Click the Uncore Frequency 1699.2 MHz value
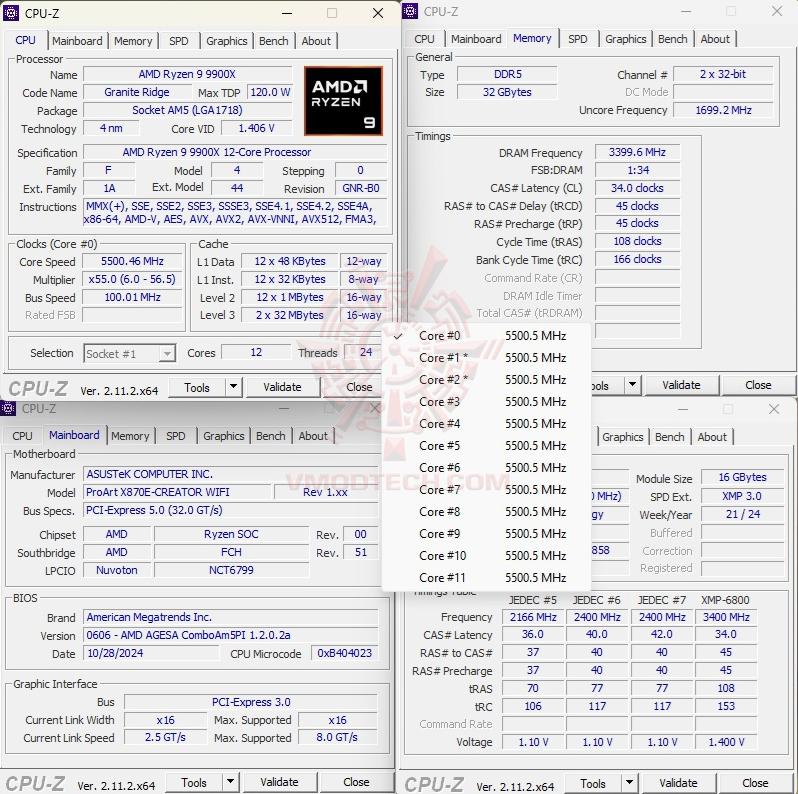 tap(723, 110)
